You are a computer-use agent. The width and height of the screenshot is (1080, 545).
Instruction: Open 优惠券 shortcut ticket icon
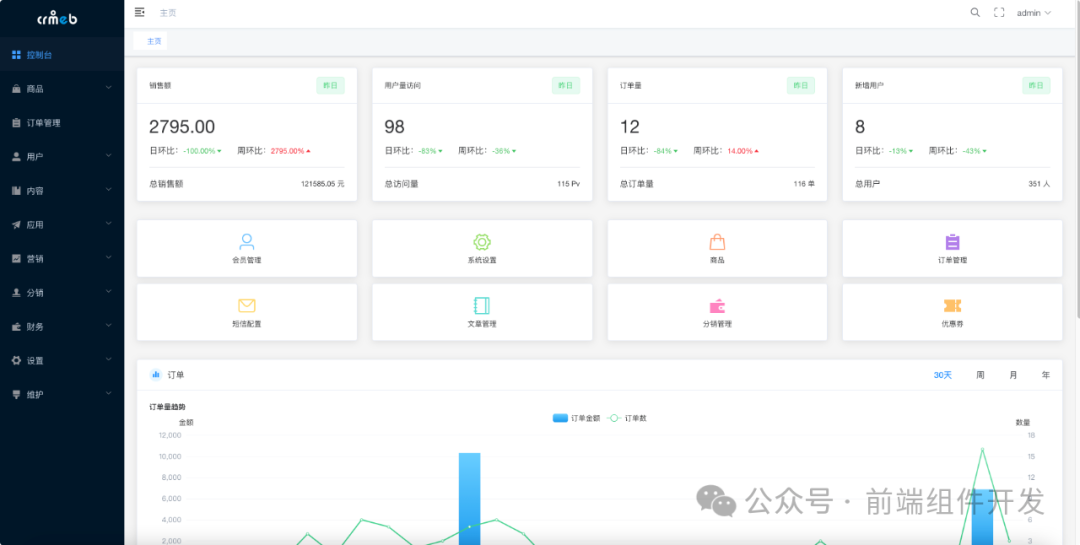952,306
